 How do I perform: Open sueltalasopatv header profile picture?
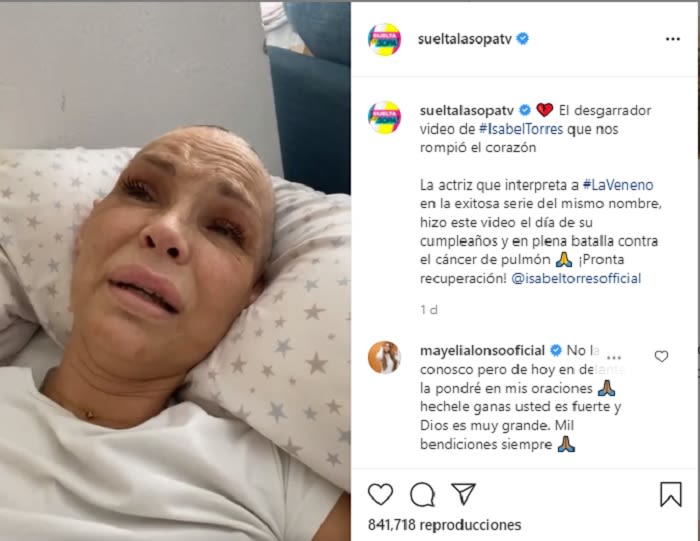(384, 39)
